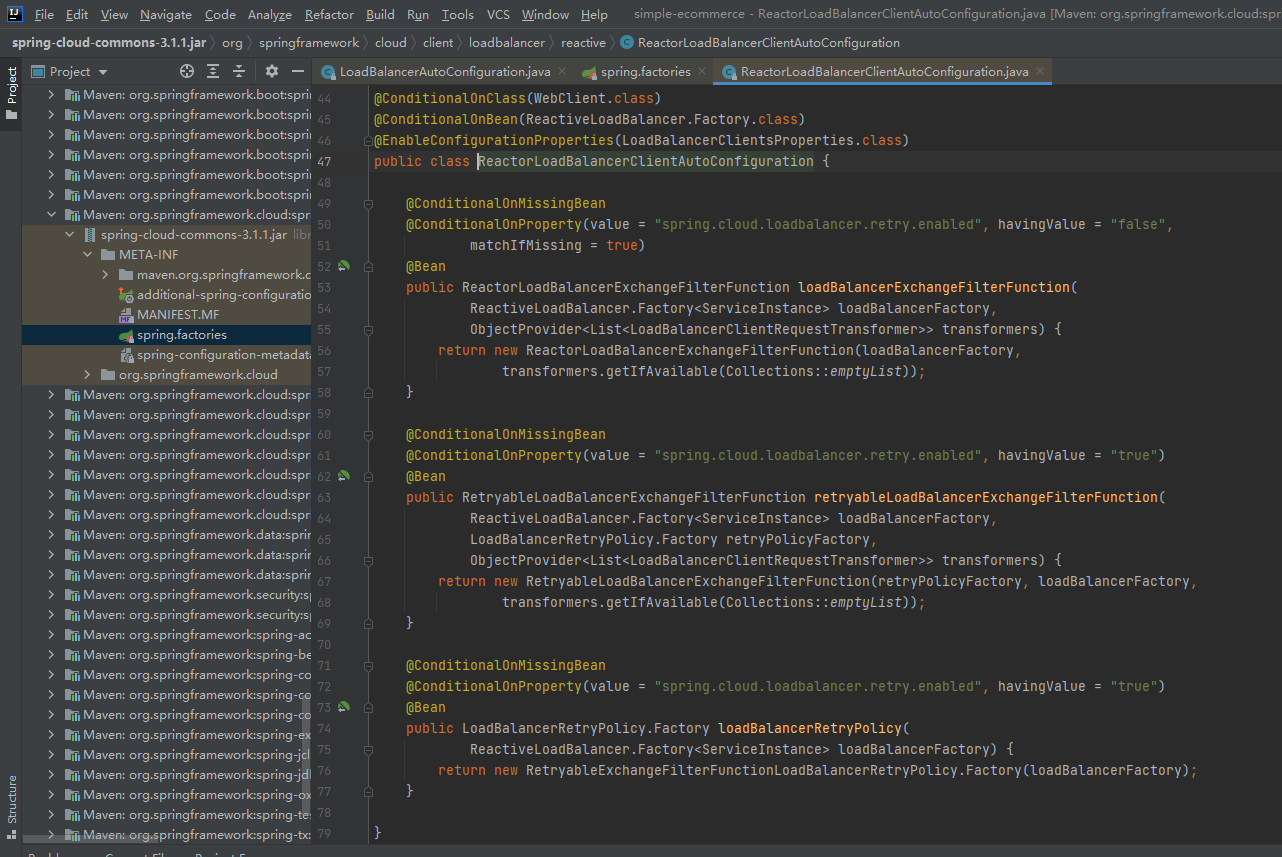Collapse the expanded Maven org.springframework.cloud library node

tap(53, 215)
